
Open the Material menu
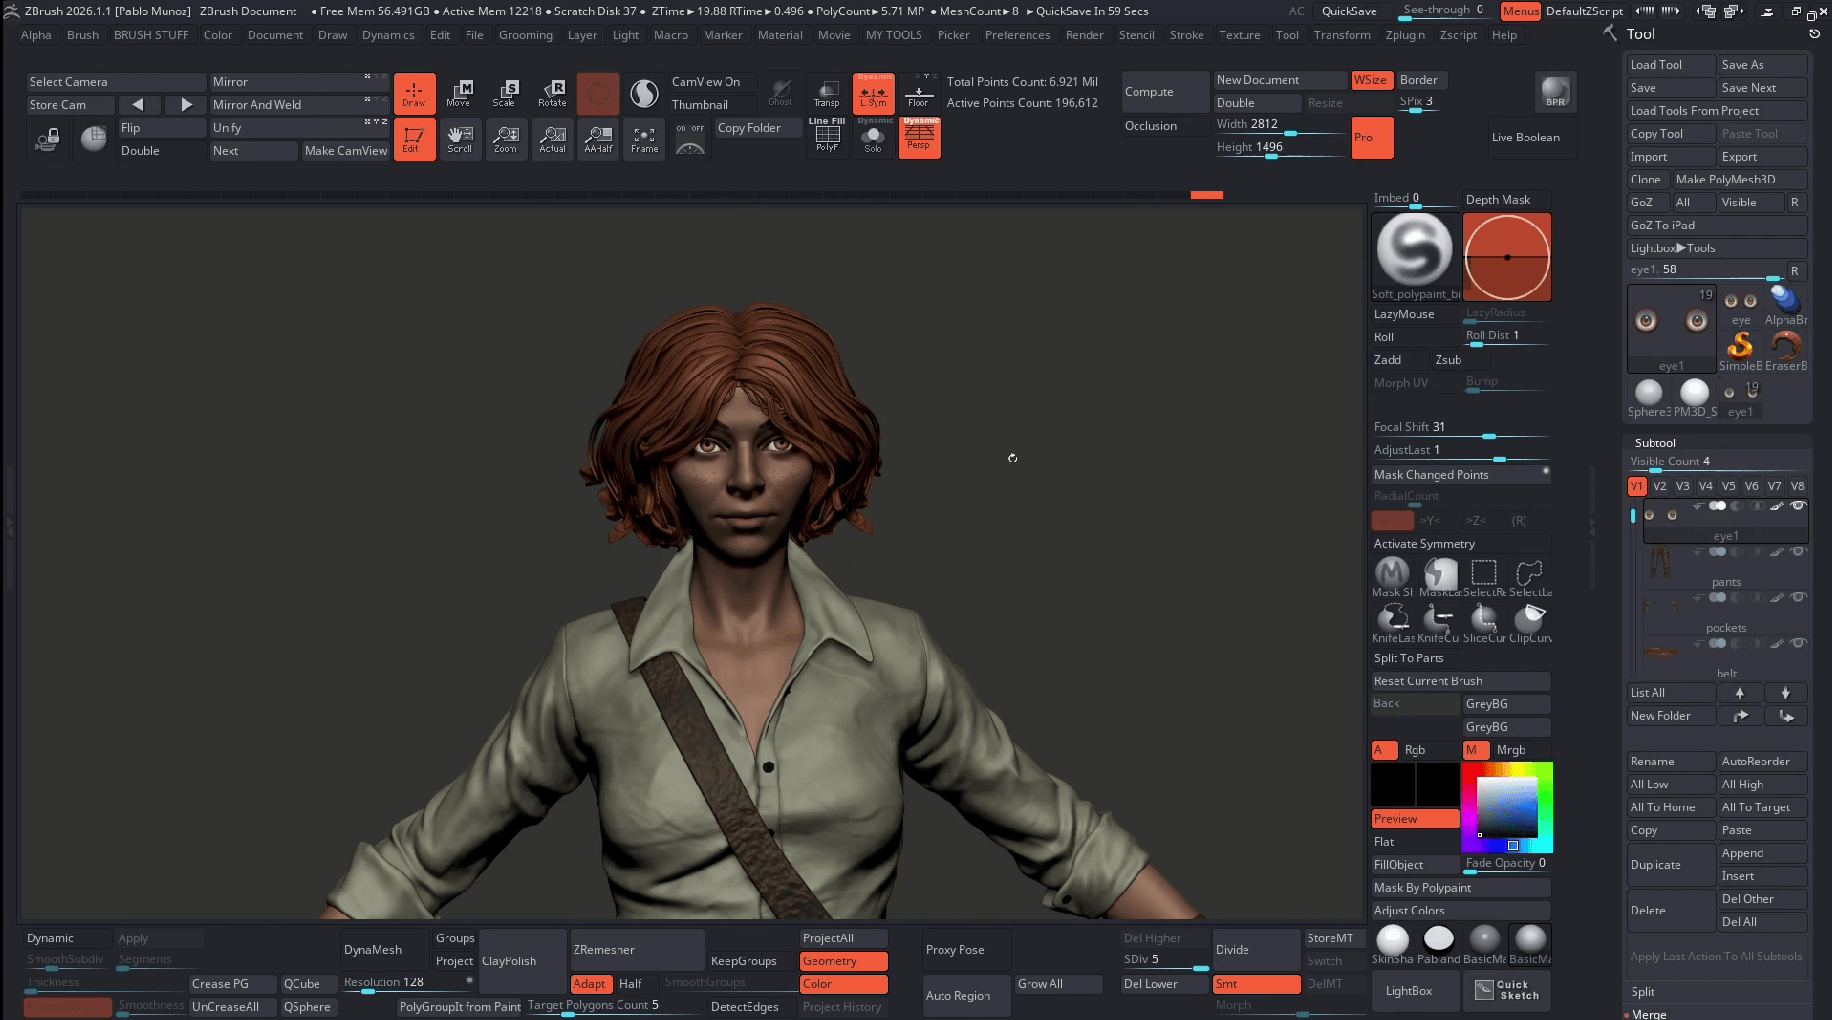click(779, 35)
